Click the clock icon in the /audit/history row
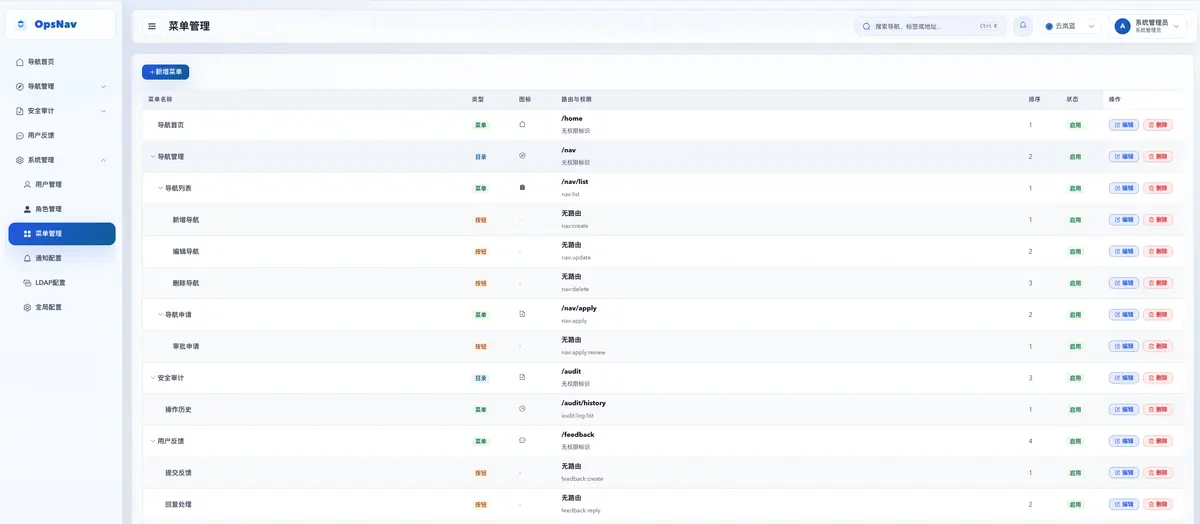The height and width of the screenshot is (524, 1200). click(x=522, y=409)
